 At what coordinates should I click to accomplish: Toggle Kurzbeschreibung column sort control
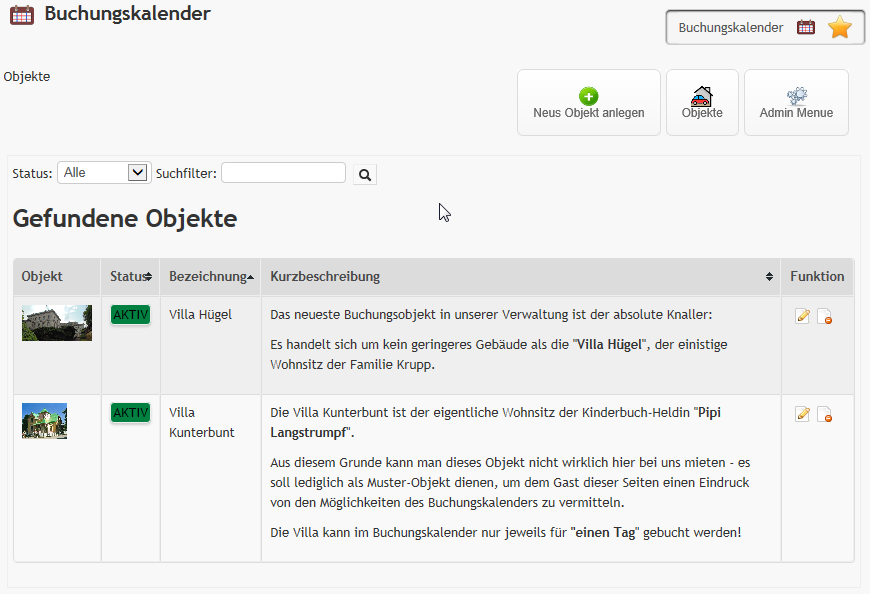pyautogui.click(x=768, y=277)
